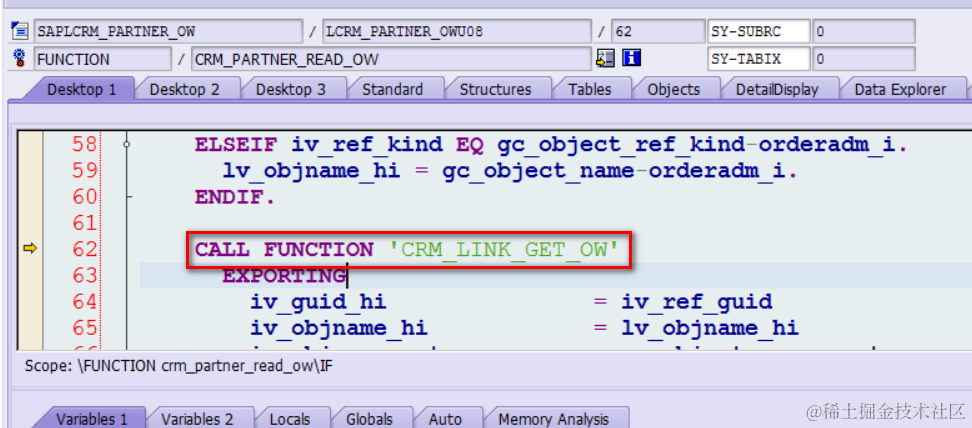The width and height of the screenshot is (972, 428).
Task: Set a breakpoint in margin at line 64
Action: (29, 302)
